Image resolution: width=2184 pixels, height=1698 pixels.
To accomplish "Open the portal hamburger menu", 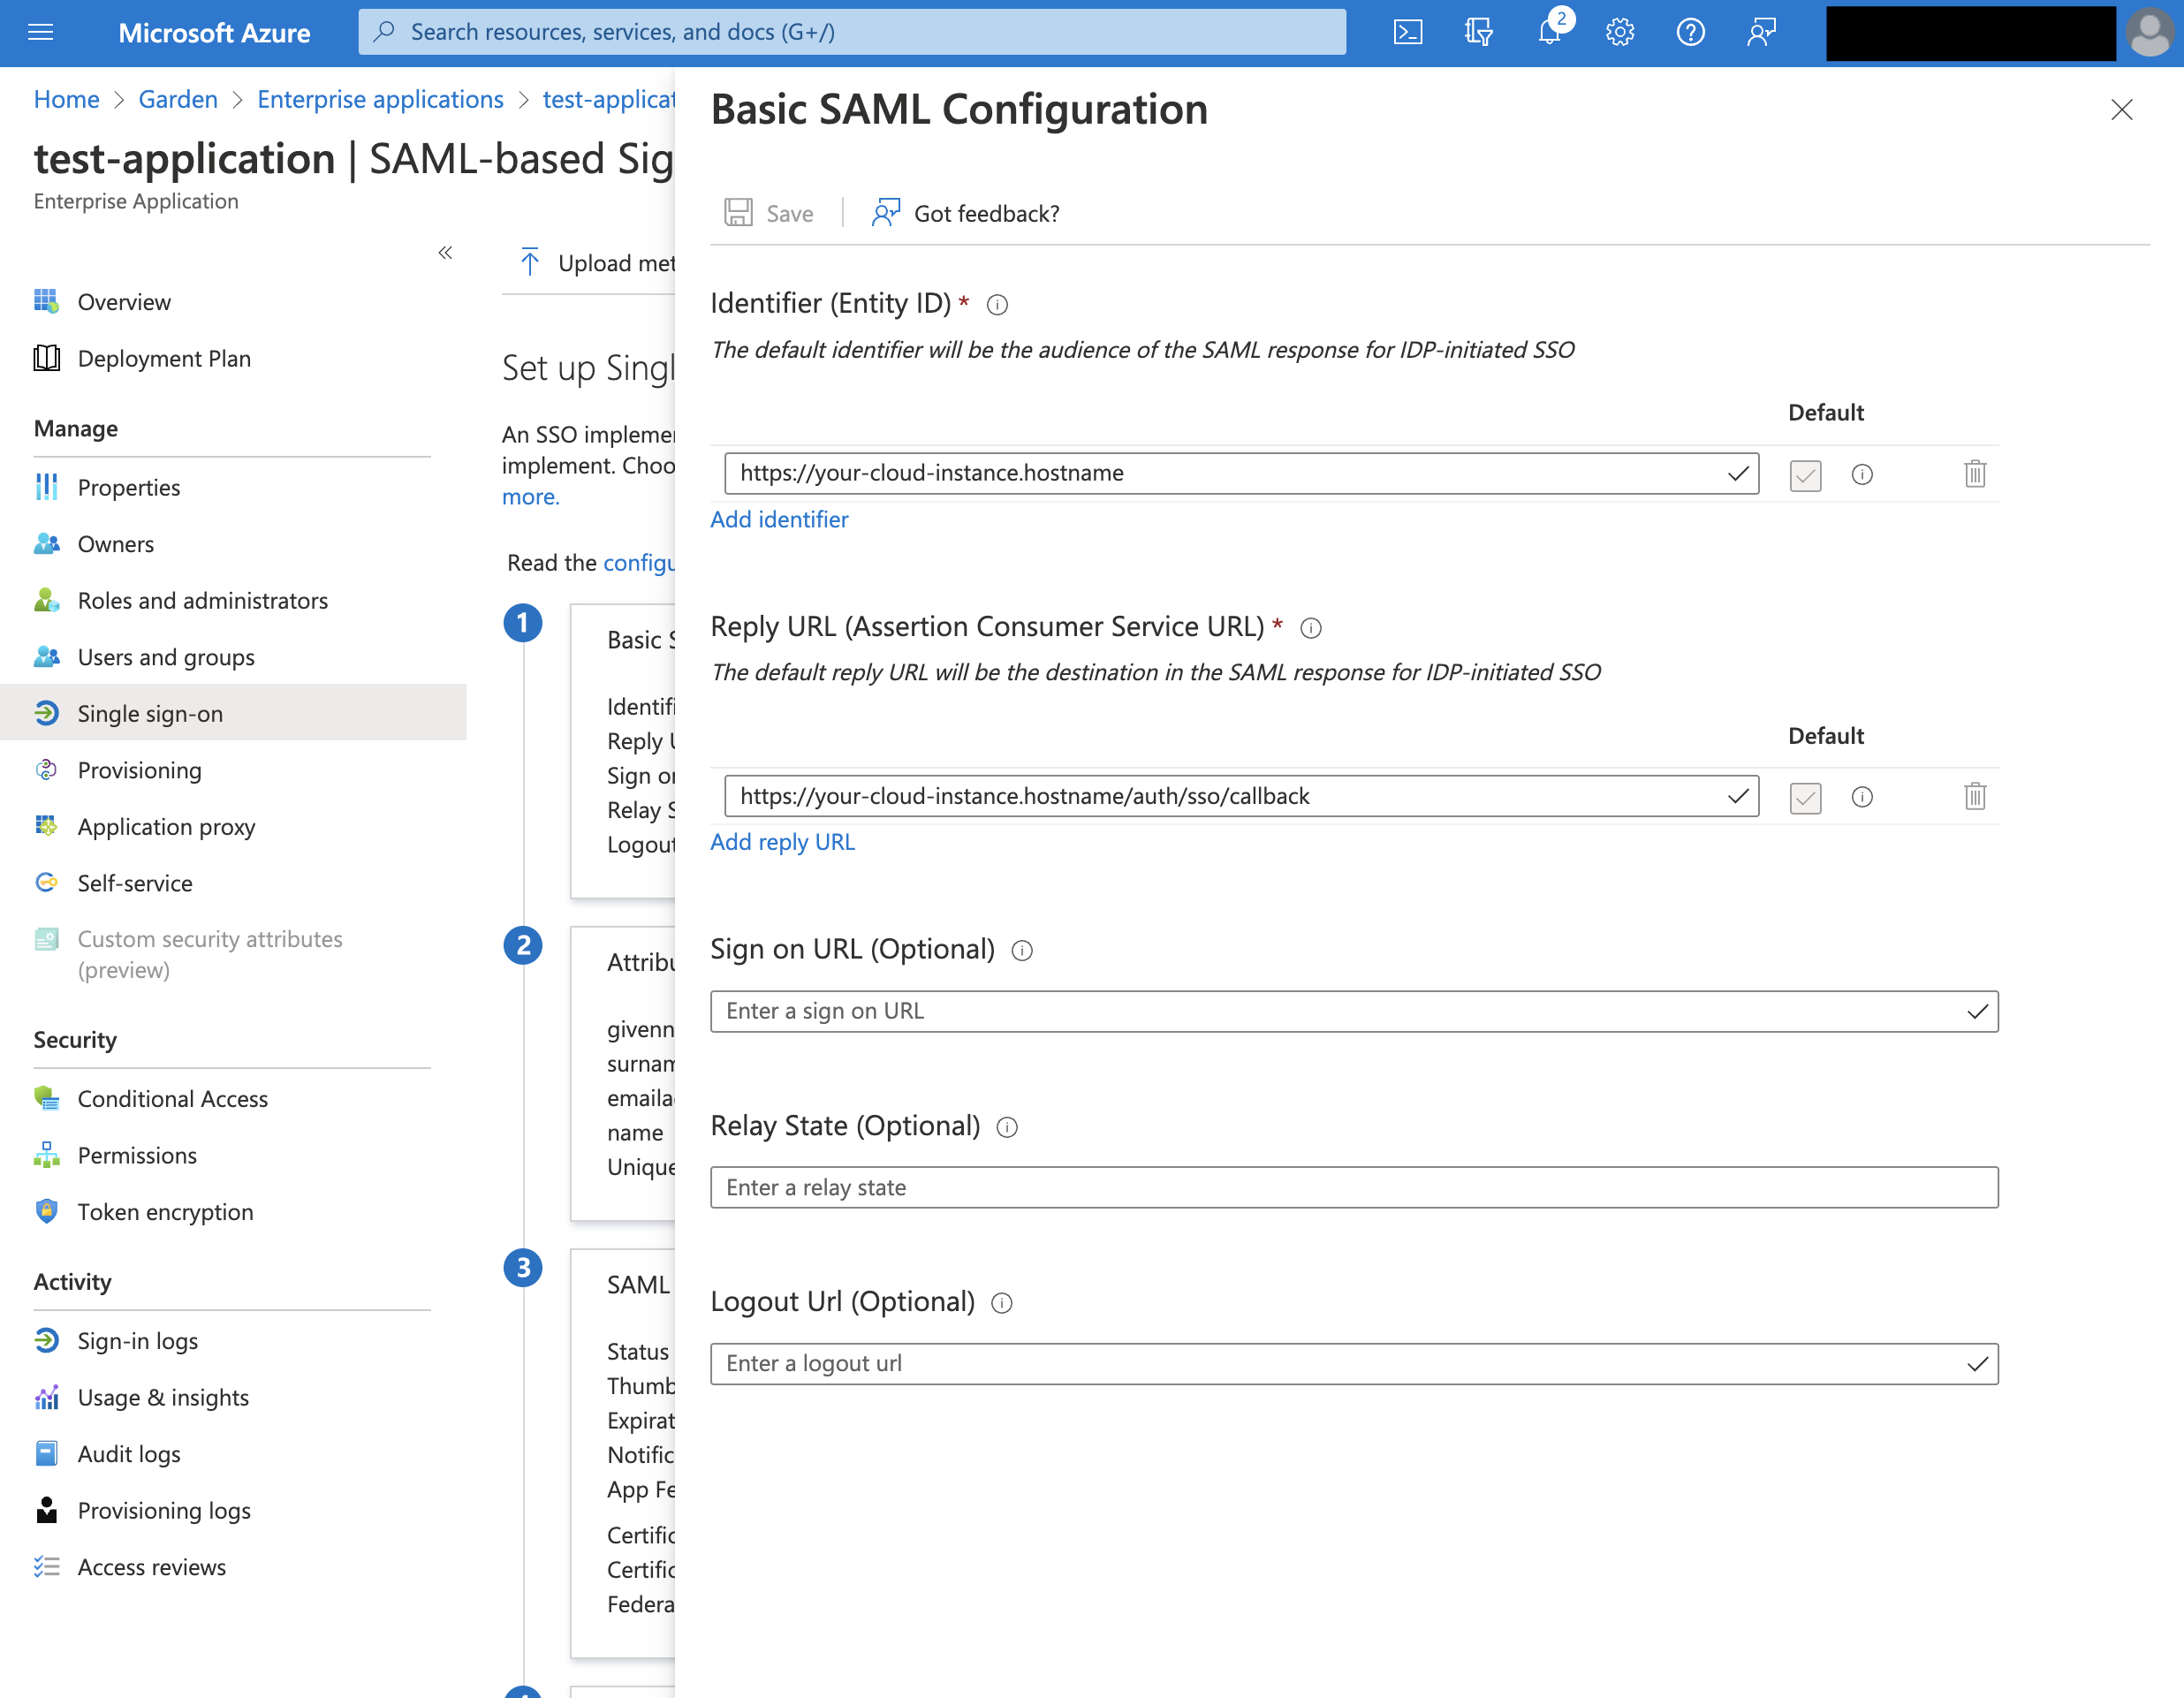I will point(41,32).
